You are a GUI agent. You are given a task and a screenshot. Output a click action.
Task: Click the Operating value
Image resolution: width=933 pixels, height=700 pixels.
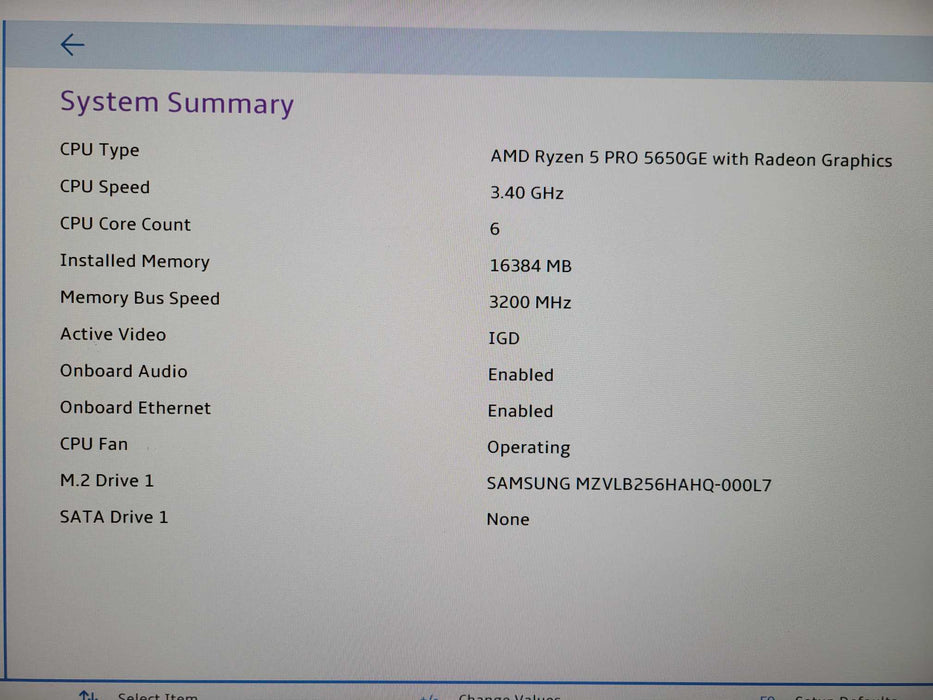(528, 448)
